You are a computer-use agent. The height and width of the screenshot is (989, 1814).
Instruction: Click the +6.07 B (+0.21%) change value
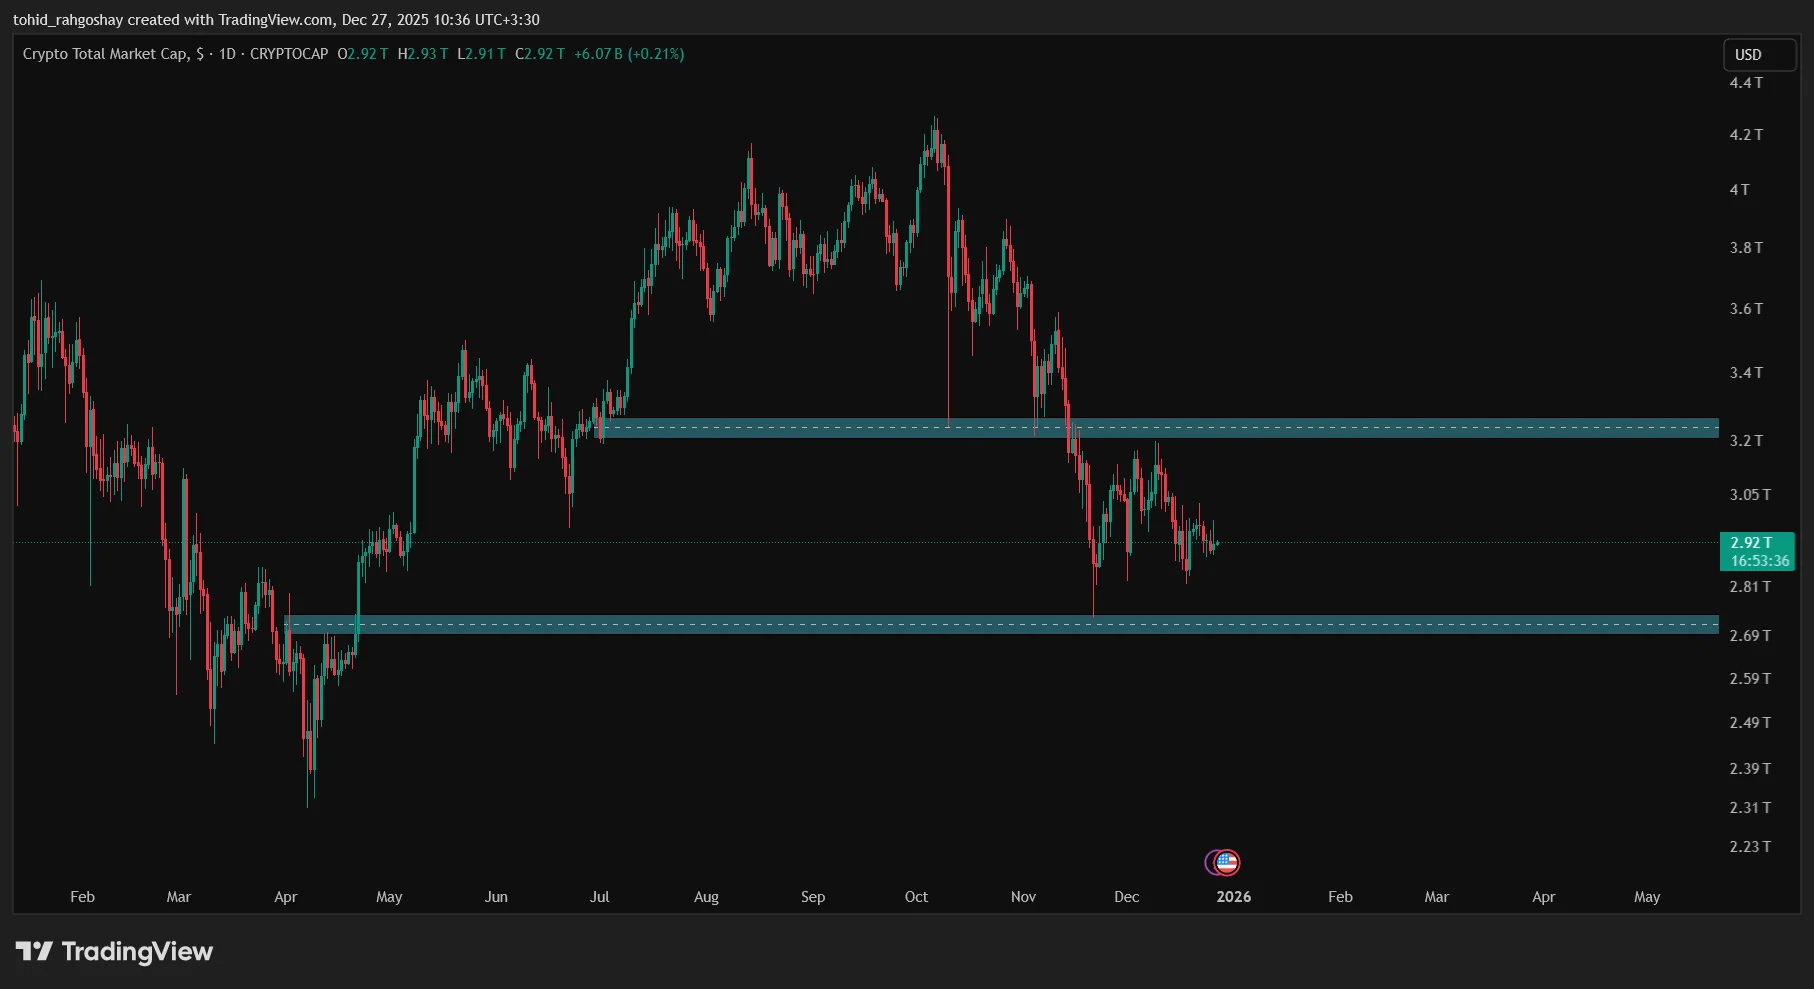pos(629,54)
